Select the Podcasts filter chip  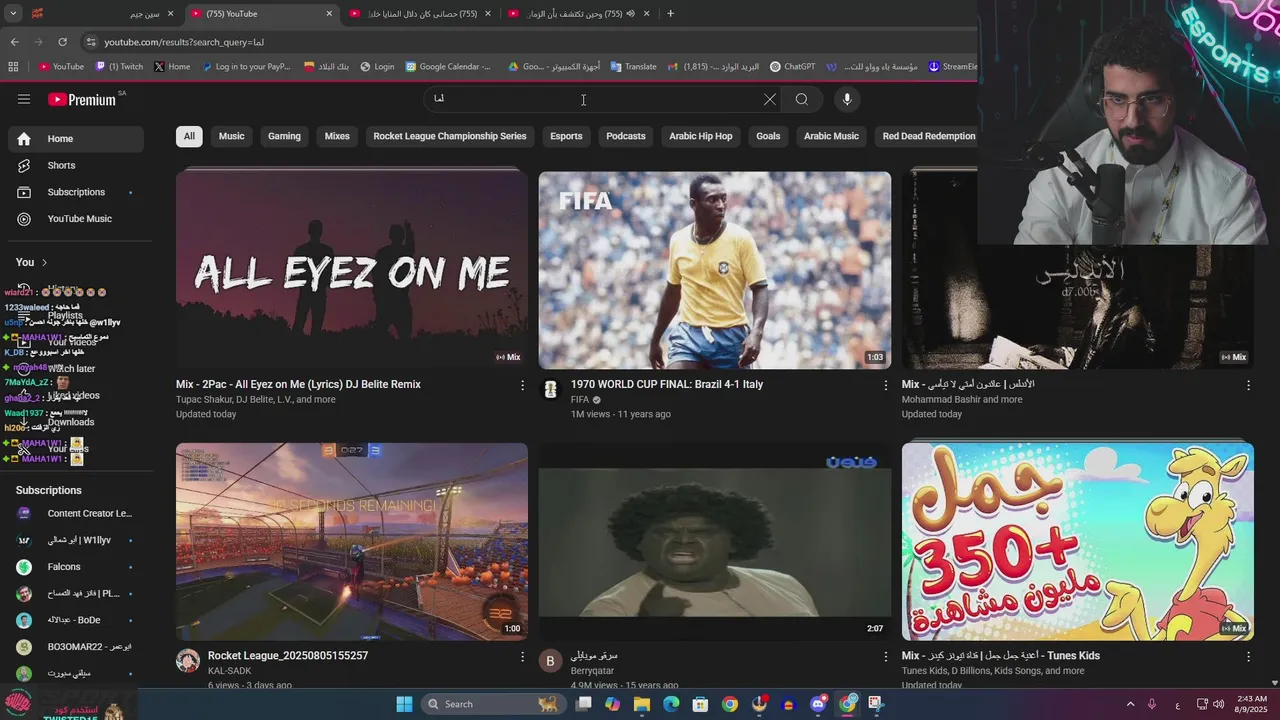626,136
